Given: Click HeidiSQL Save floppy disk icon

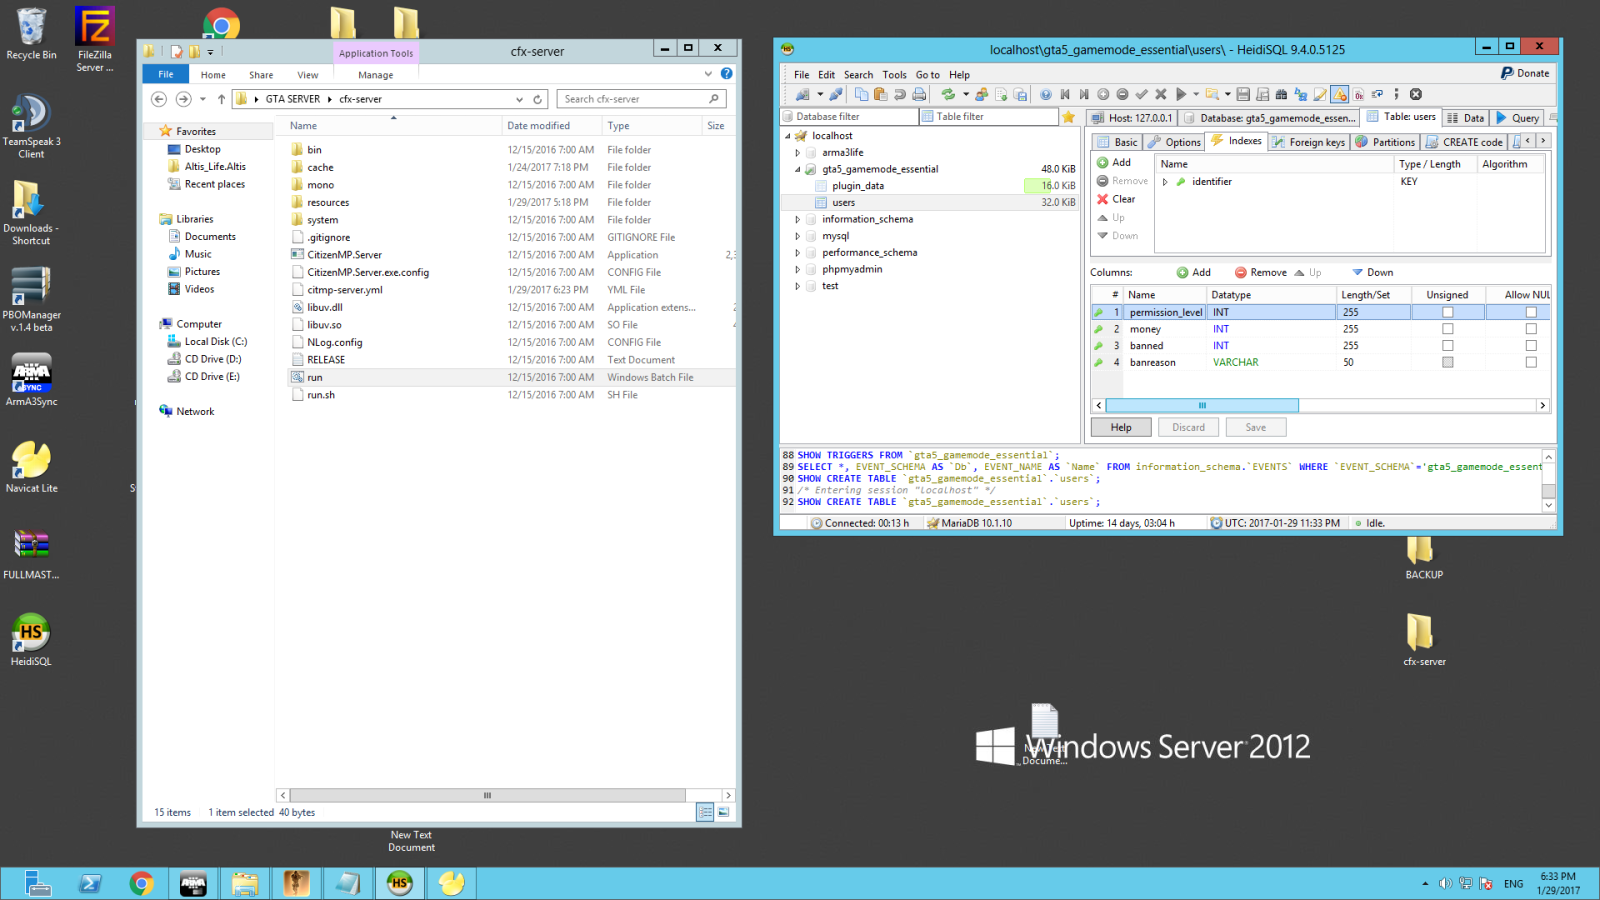Looking at the screenshot, I should pyautogui.click(x=1243, y=94).
